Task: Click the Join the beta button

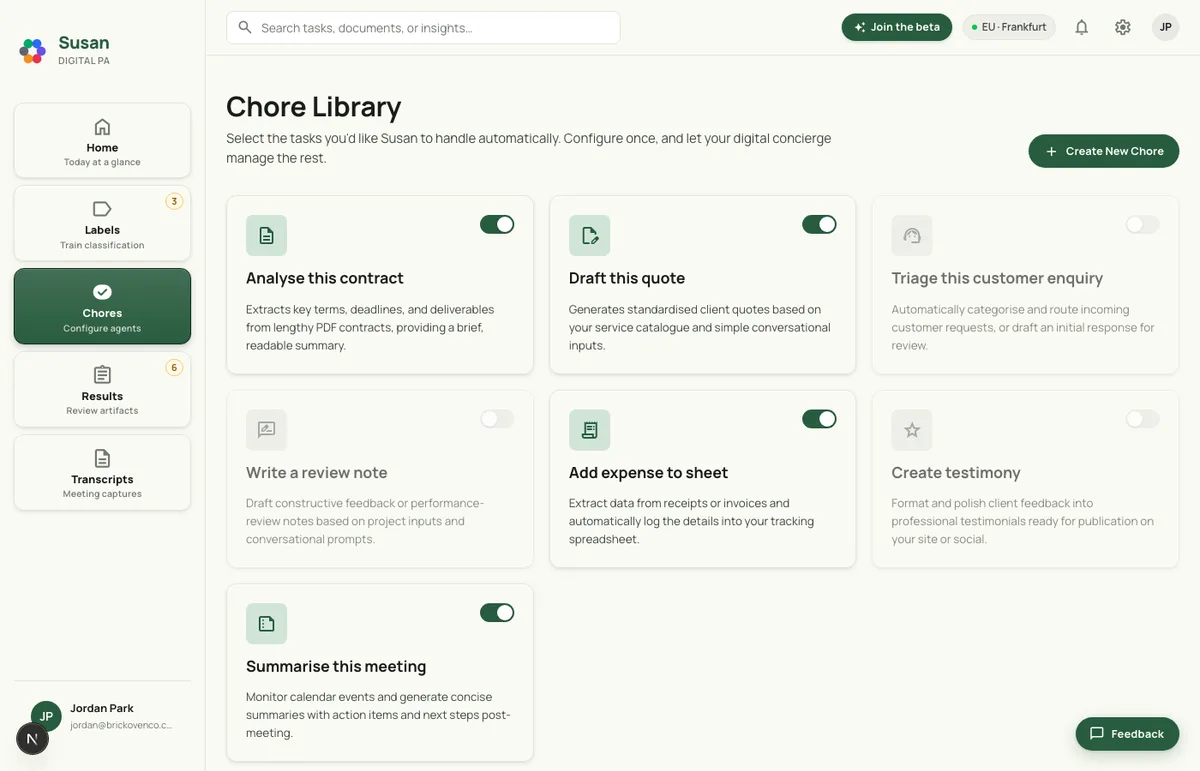Action: 897,27
